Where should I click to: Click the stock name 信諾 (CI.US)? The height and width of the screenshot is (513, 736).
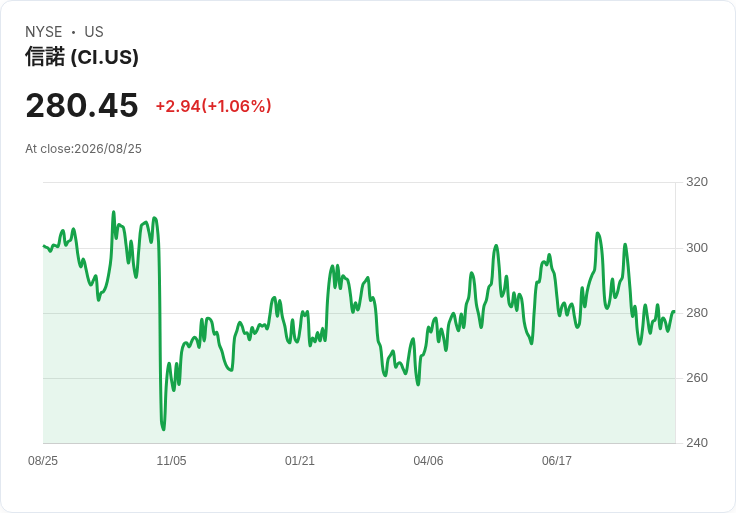(82, 57)
